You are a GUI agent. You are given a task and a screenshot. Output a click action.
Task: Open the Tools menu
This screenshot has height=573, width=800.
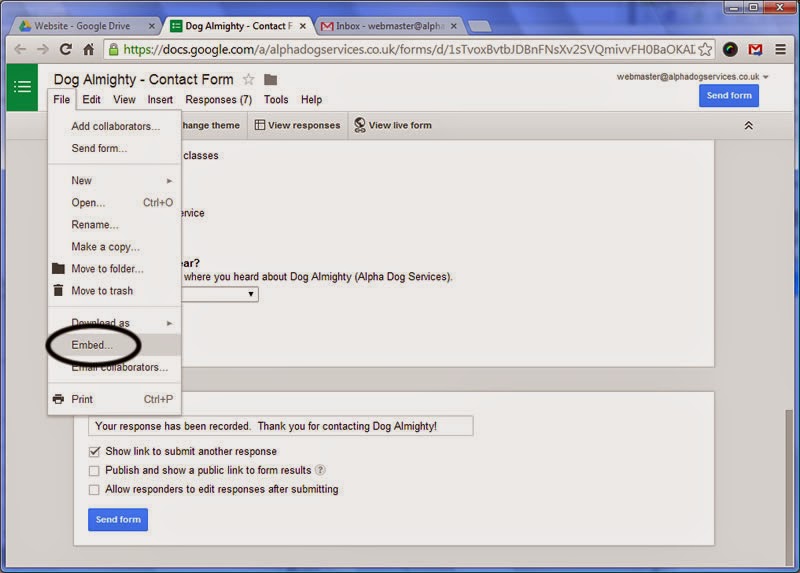[x=276, y=99]
